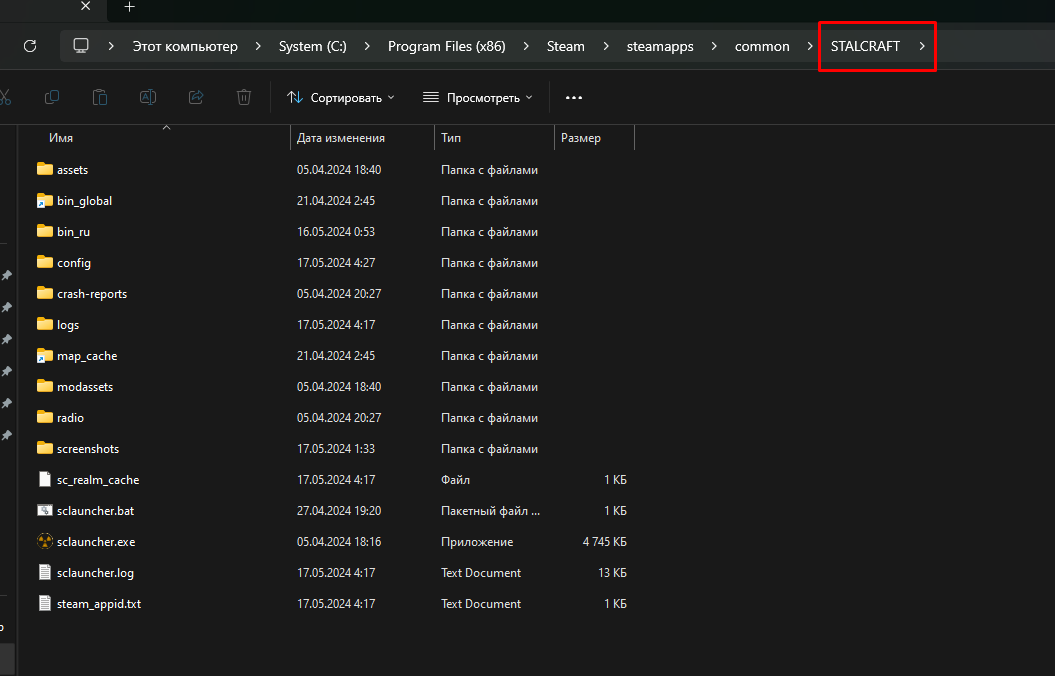This screenshot has width=1055, height=676.
Task: Select the map_cache shortcut folder icon
Action: 44,355
